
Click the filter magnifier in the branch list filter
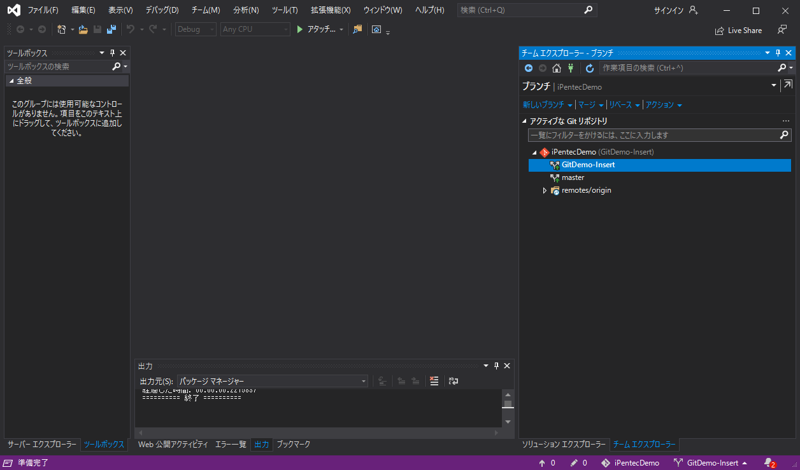point(784,135)
